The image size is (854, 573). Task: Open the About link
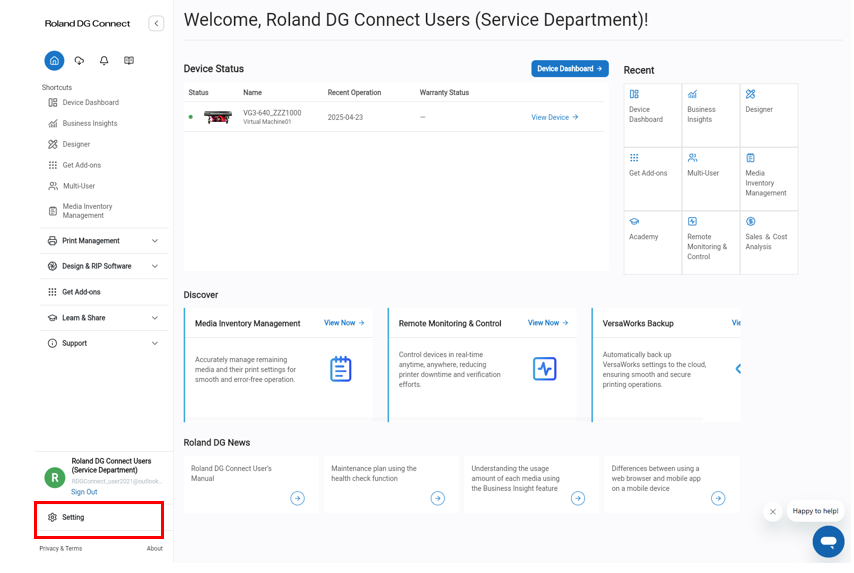point(155,548)
